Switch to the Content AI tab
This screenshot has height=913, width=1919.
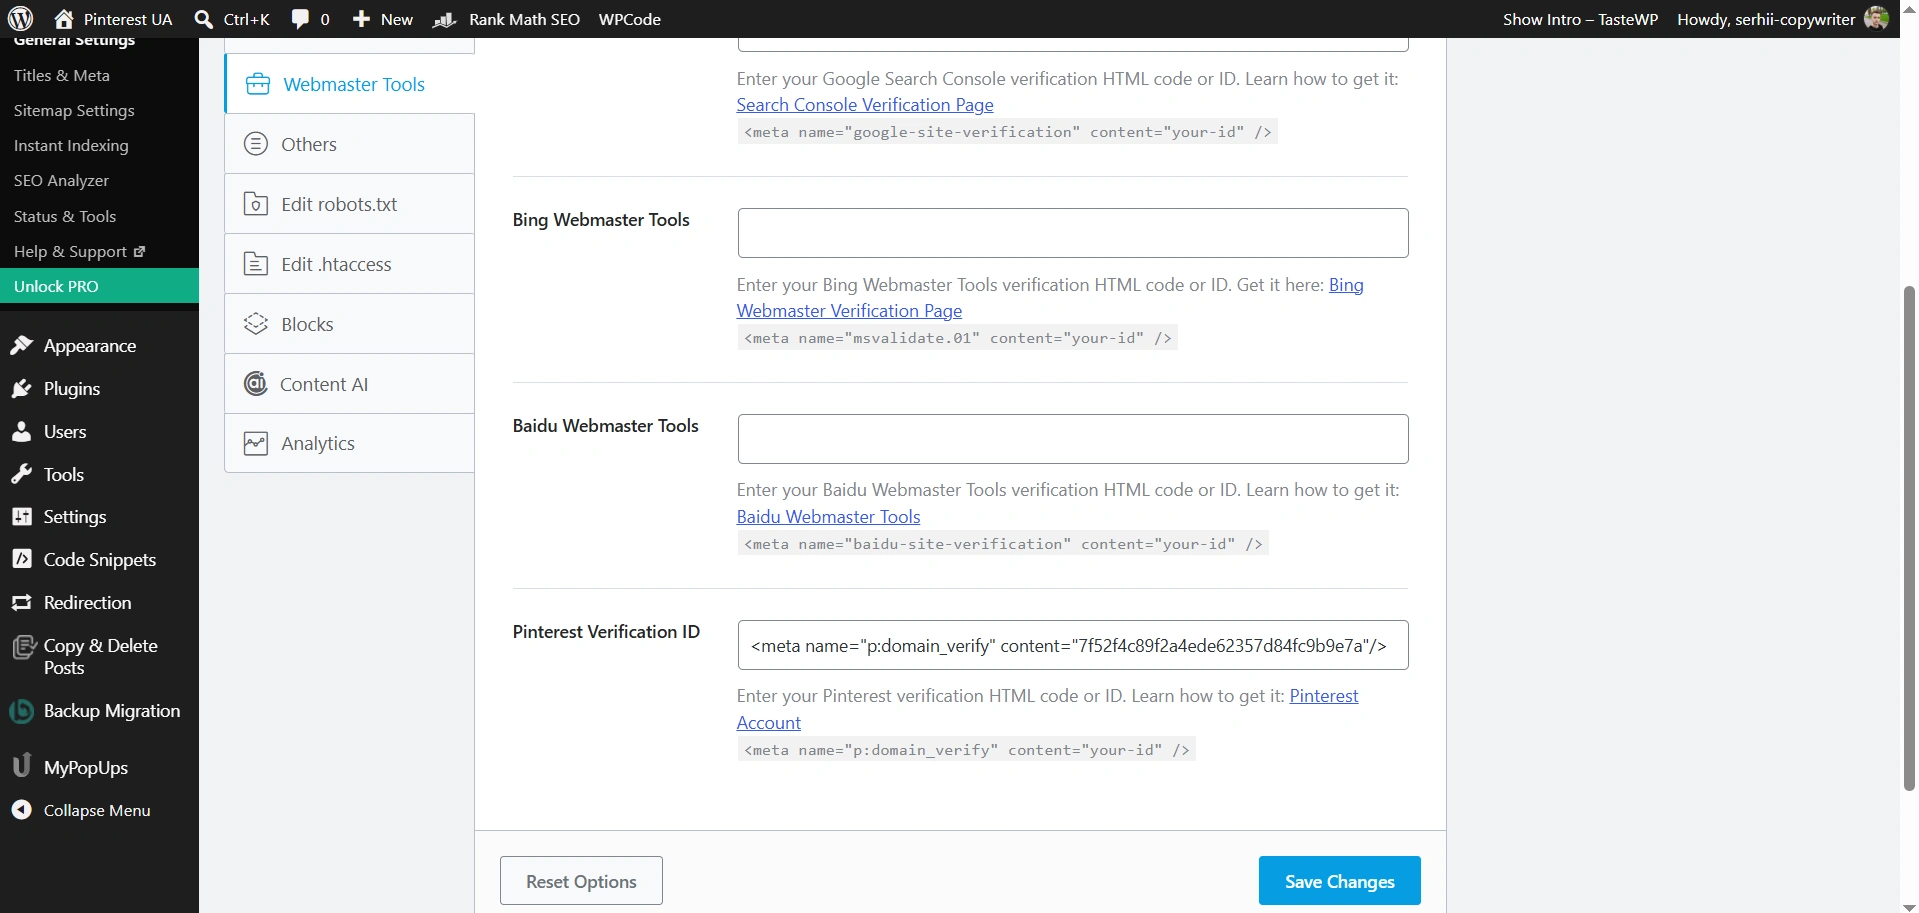click(350, 384)
